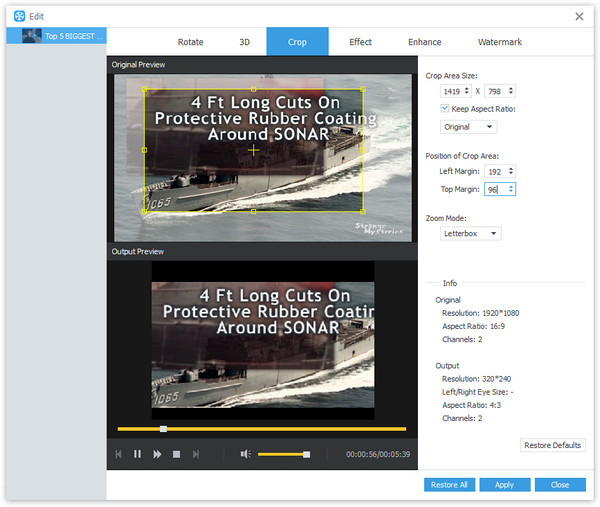Click the fast forward button
Screen dimensions: 600x507
tap(157, 454)
